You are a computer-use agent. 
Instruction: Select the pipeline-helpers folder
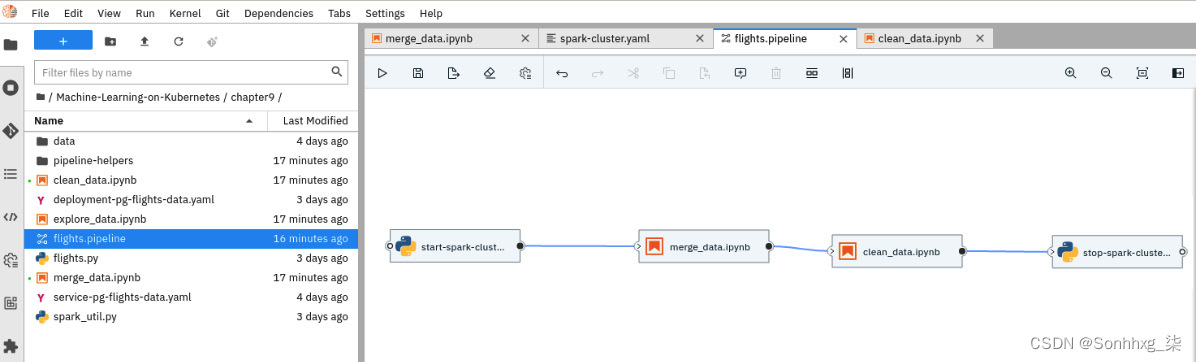click(191, 161)
